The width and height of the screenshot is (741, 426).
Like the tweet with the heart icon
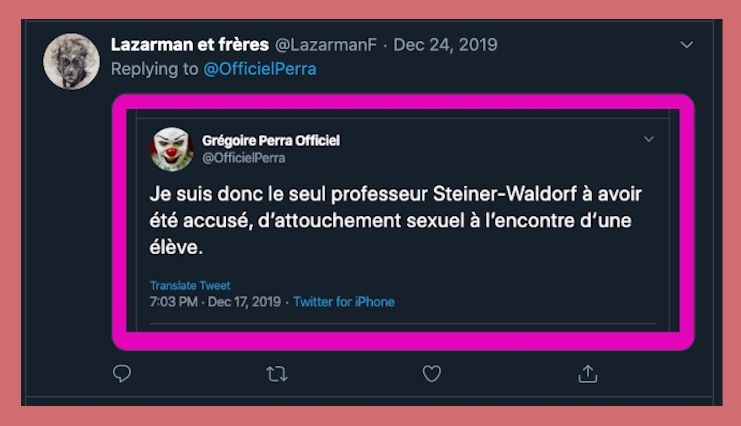coord(432,374)
